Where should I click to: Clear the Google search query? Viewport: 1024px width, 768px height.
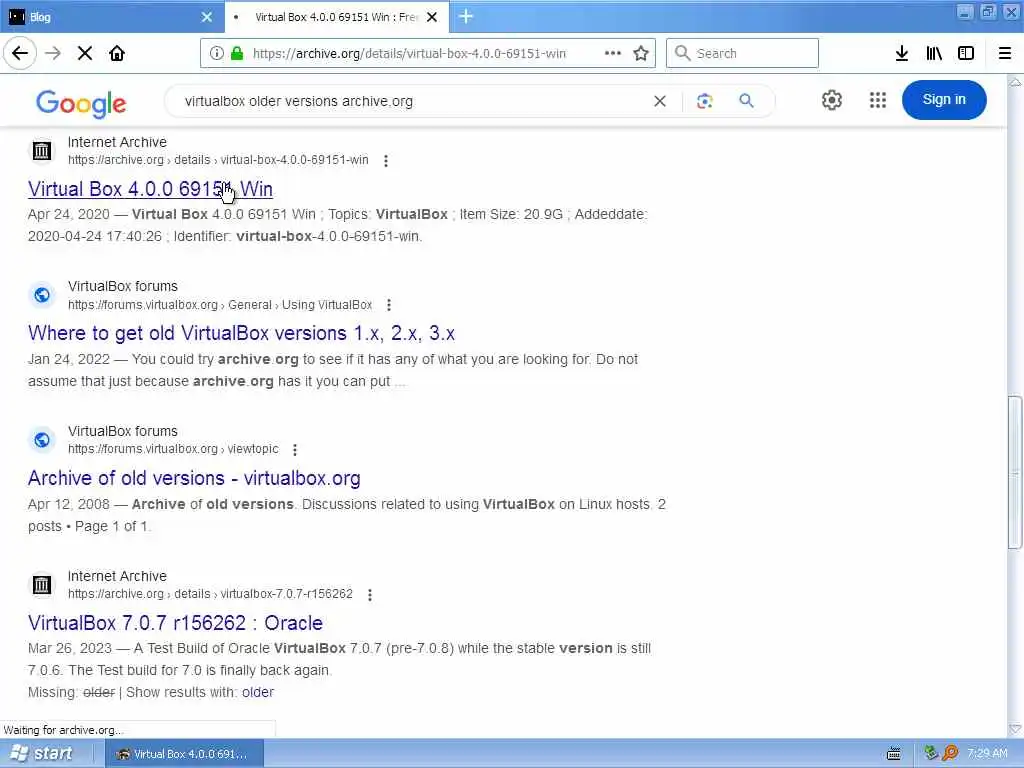pyautogui.click(x=660, y=101)
